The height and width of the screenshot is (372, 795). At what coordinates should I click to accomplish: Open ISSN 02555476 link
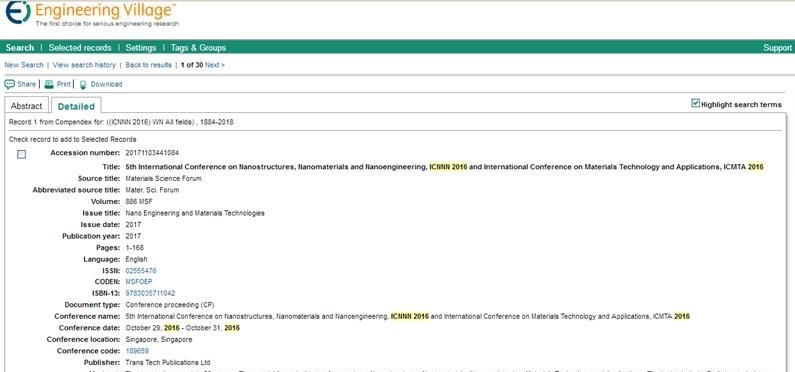[x=141, y=271]
